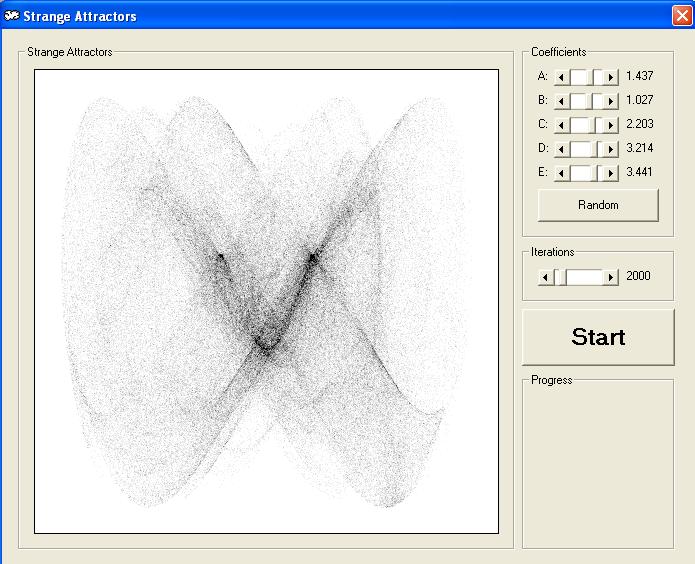The width and height of the screenshot is (695, 564).
Task: Decrease coefficient D using its left arrow
Action: tap(562, 149)
